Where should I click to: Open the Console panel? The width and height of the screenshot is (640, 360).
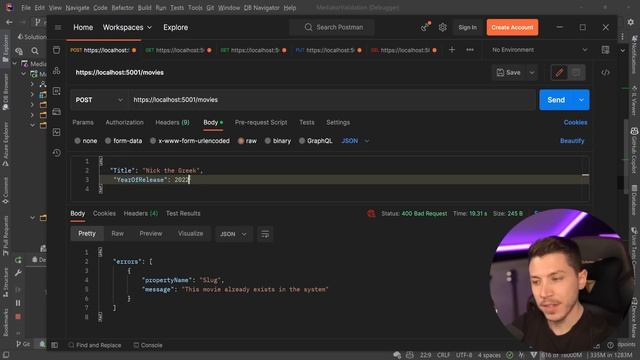point(148,345)
